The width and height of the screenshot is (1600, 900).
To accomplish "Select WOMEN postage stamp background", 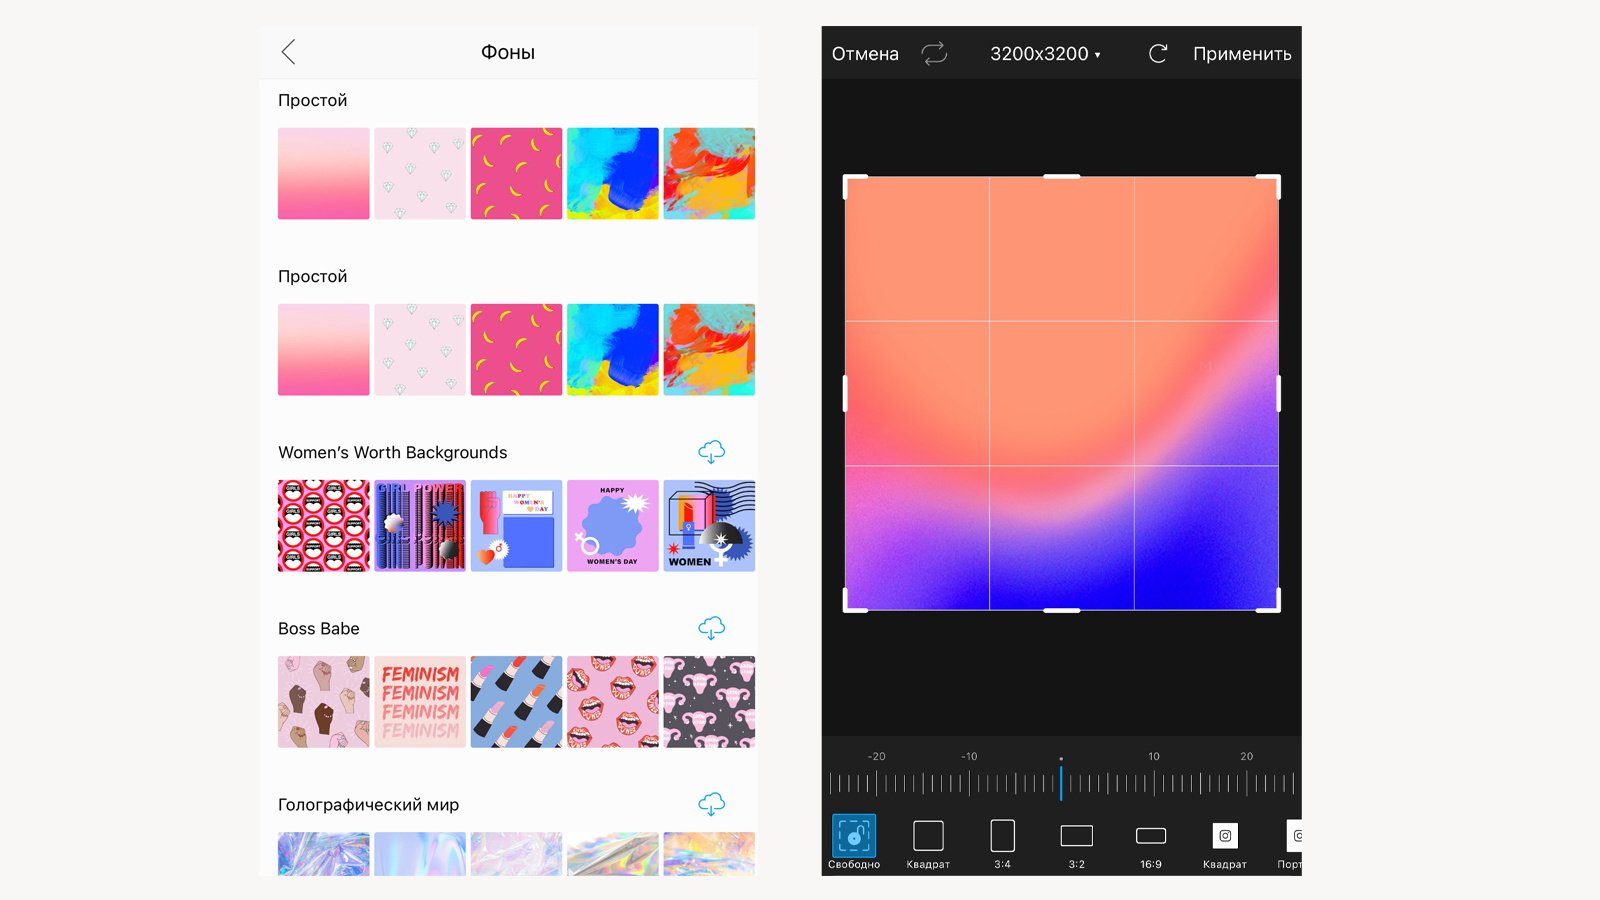I will pyautogui.click(x=709, y=525).
